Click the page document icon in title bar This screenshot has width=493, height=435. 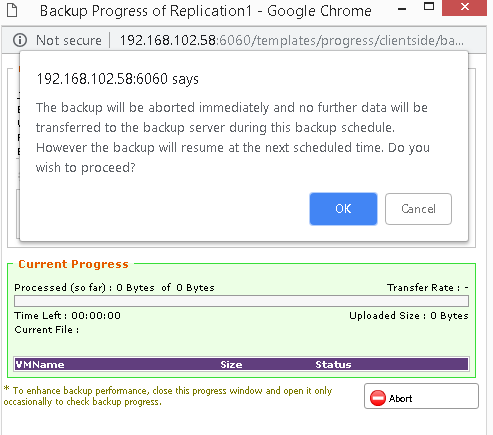(12, 10)
